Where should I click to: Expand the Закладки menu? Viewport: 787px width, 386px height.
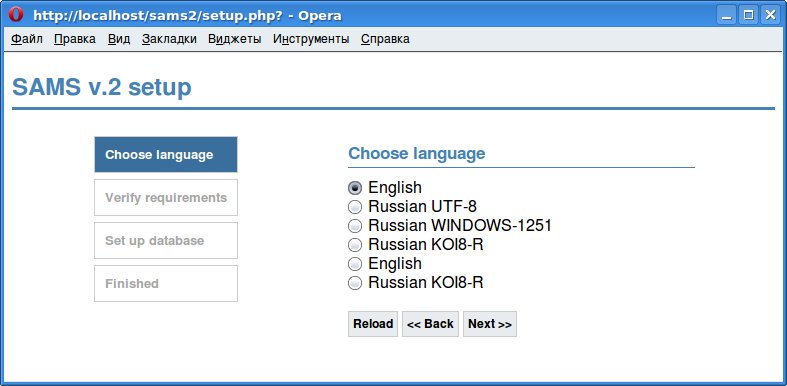pyautogui.click(x=169, y=39)
